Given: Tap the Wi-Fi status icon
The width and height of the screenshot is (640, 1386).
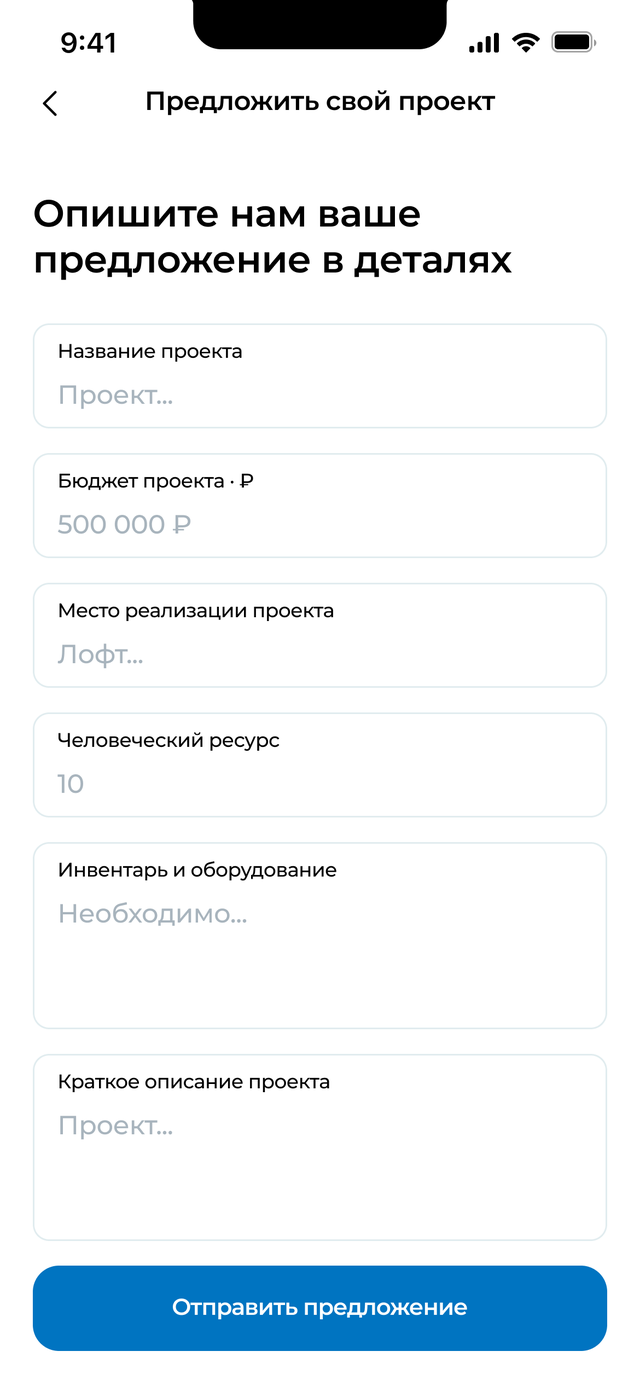Looking at the screenshot, I should tap(524, 43).
